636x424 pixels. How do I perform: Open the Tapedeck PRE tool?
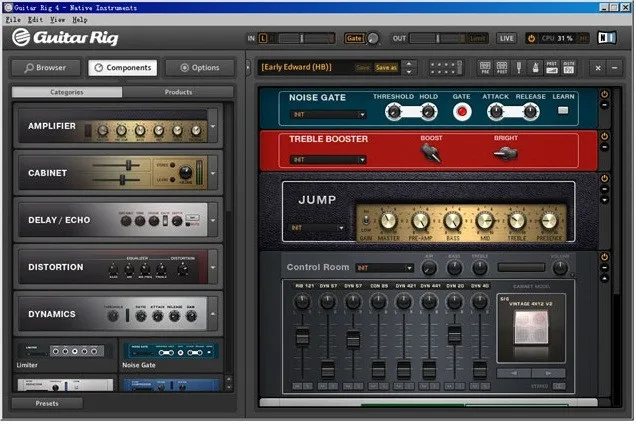pos(485,67)
